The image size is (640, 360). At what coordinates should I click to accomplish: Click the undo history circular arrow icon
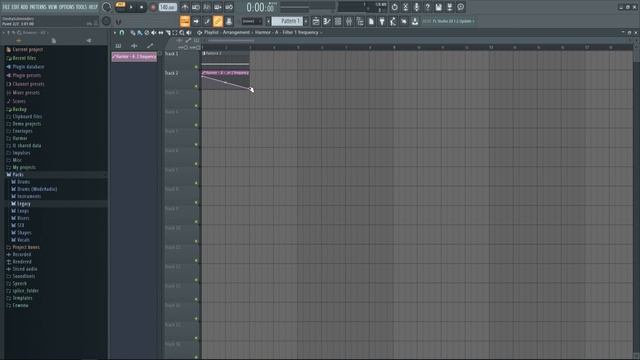394,7
